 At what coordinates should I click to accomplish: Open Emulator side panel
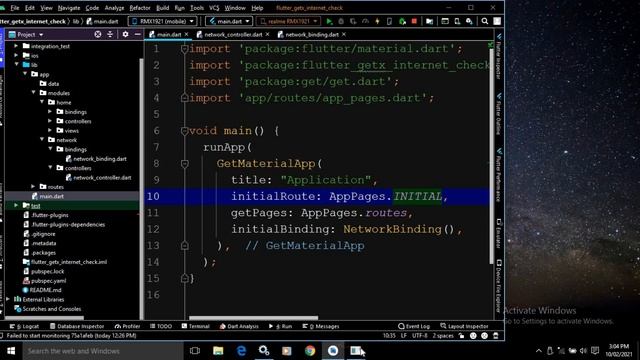[x=498, y=233]
